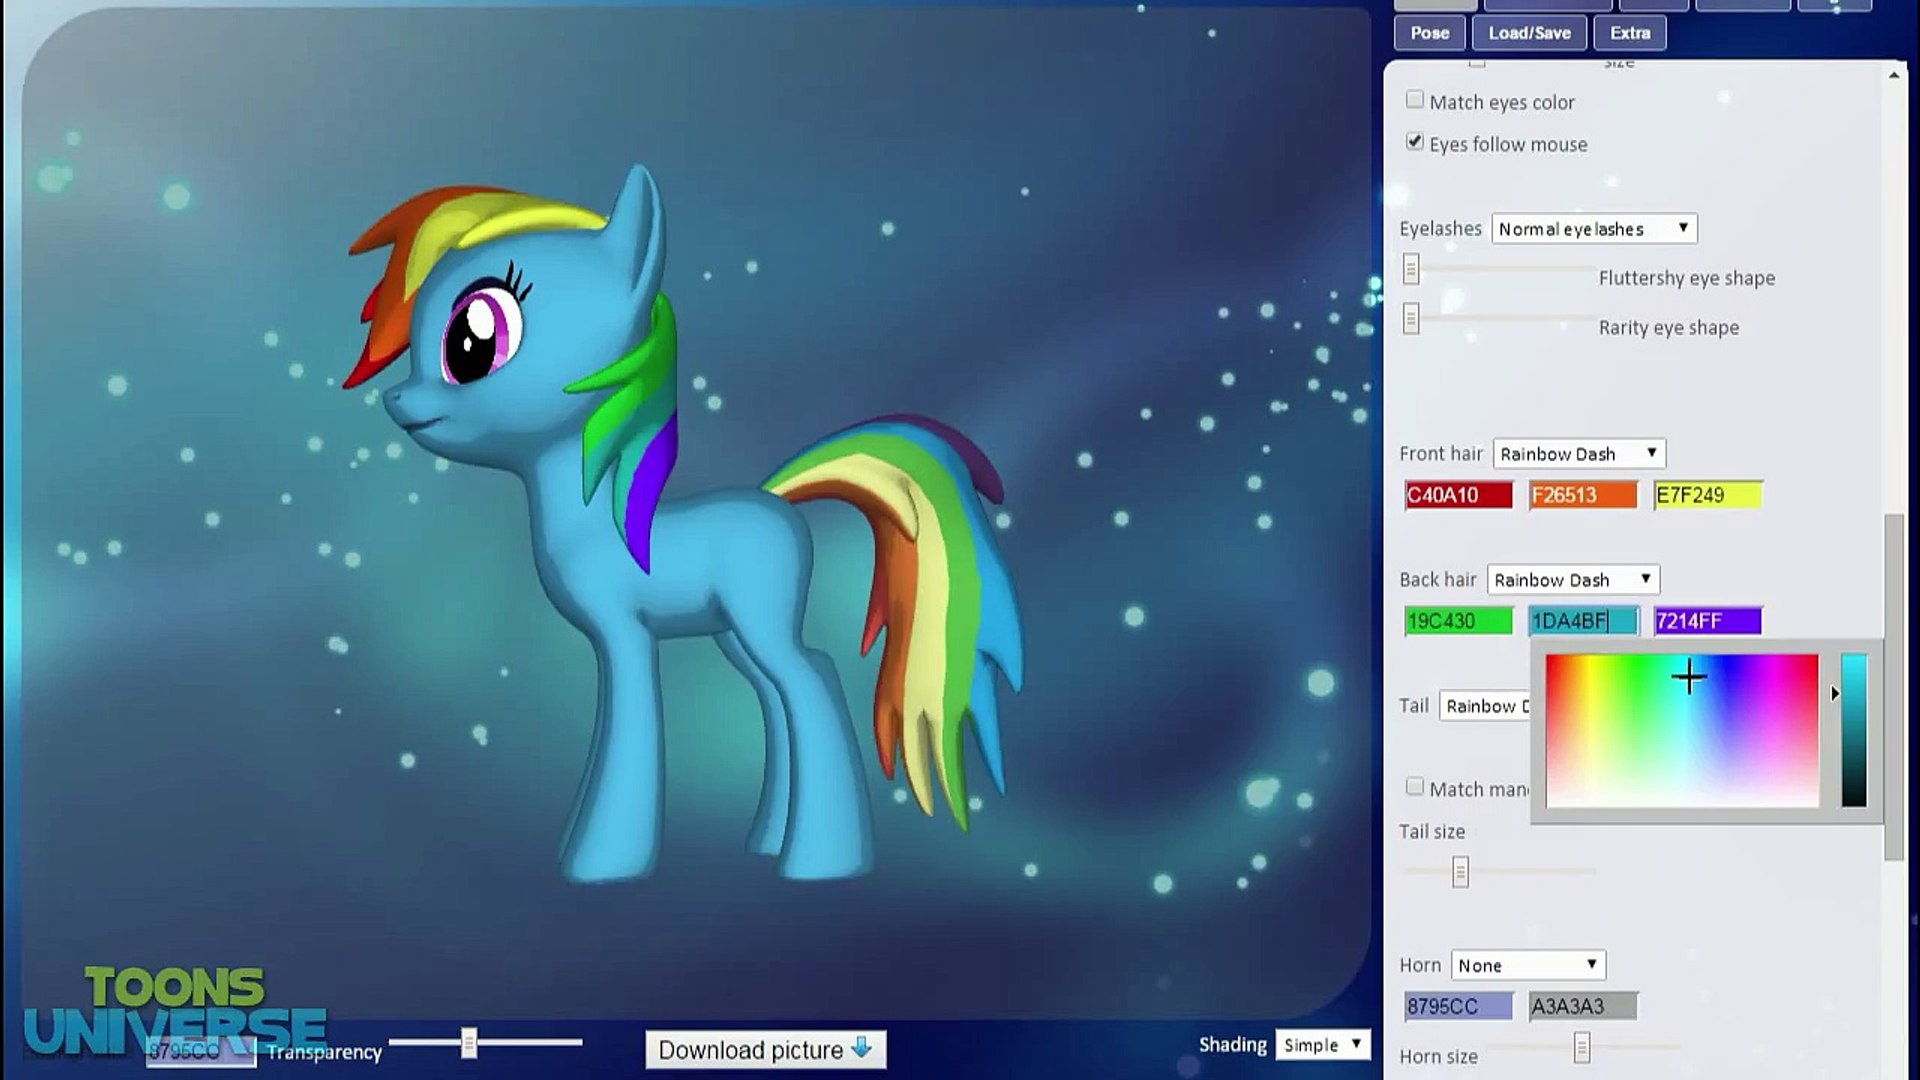Open the Back hair Rainbow Dash dropdown
1920x1080 pixels.
point(1572,580)
